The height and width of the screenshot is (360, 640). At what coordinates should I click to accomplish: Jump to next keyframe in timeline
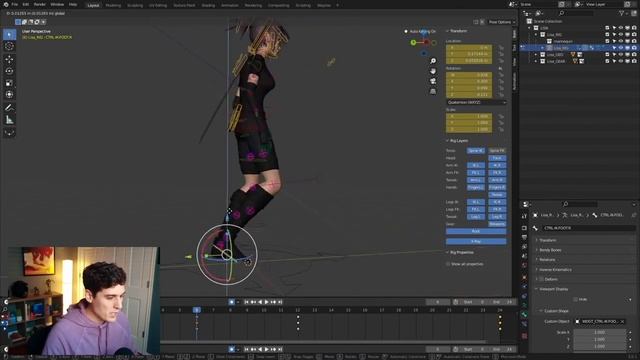pos(273,302)
